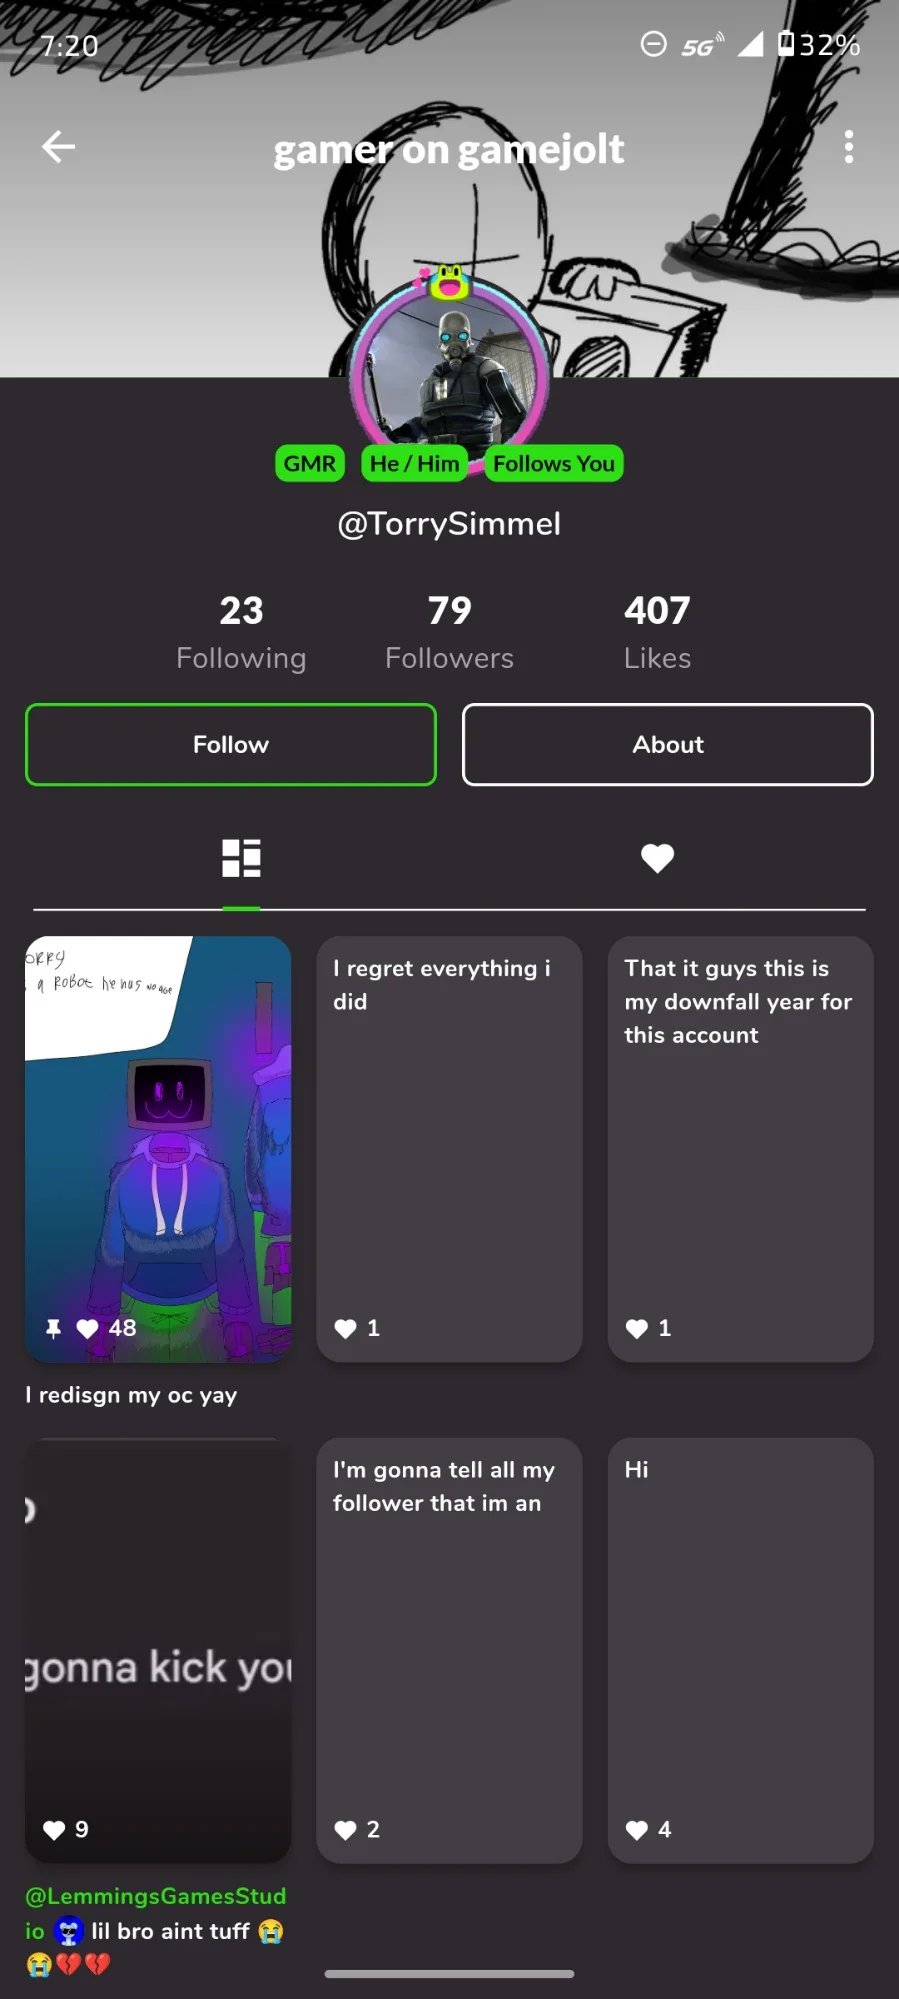Open the About button

point(668,744)
